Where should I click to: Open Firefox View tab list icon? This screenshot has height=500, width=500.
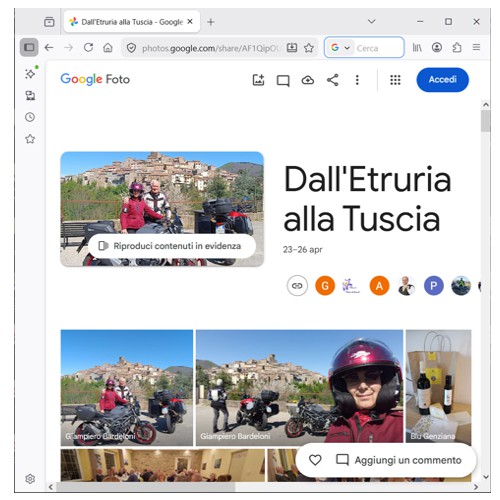click(x=49, y=22)
